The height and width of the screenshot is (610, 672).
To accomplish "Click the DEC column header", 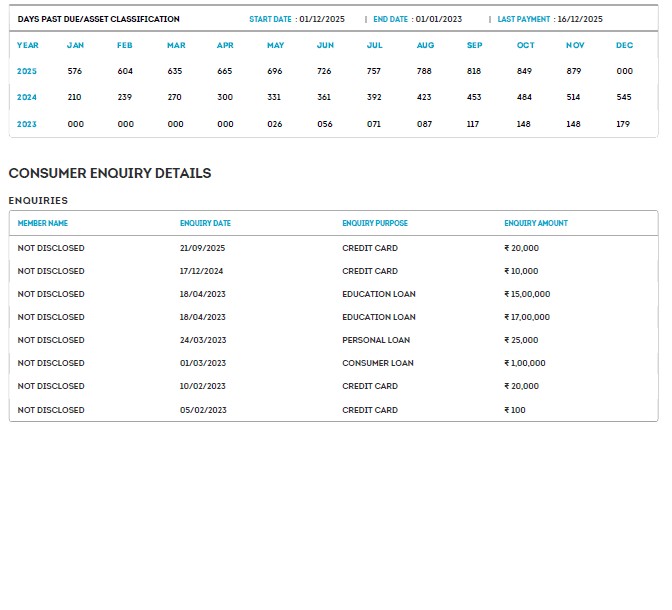I will (624, 45).
